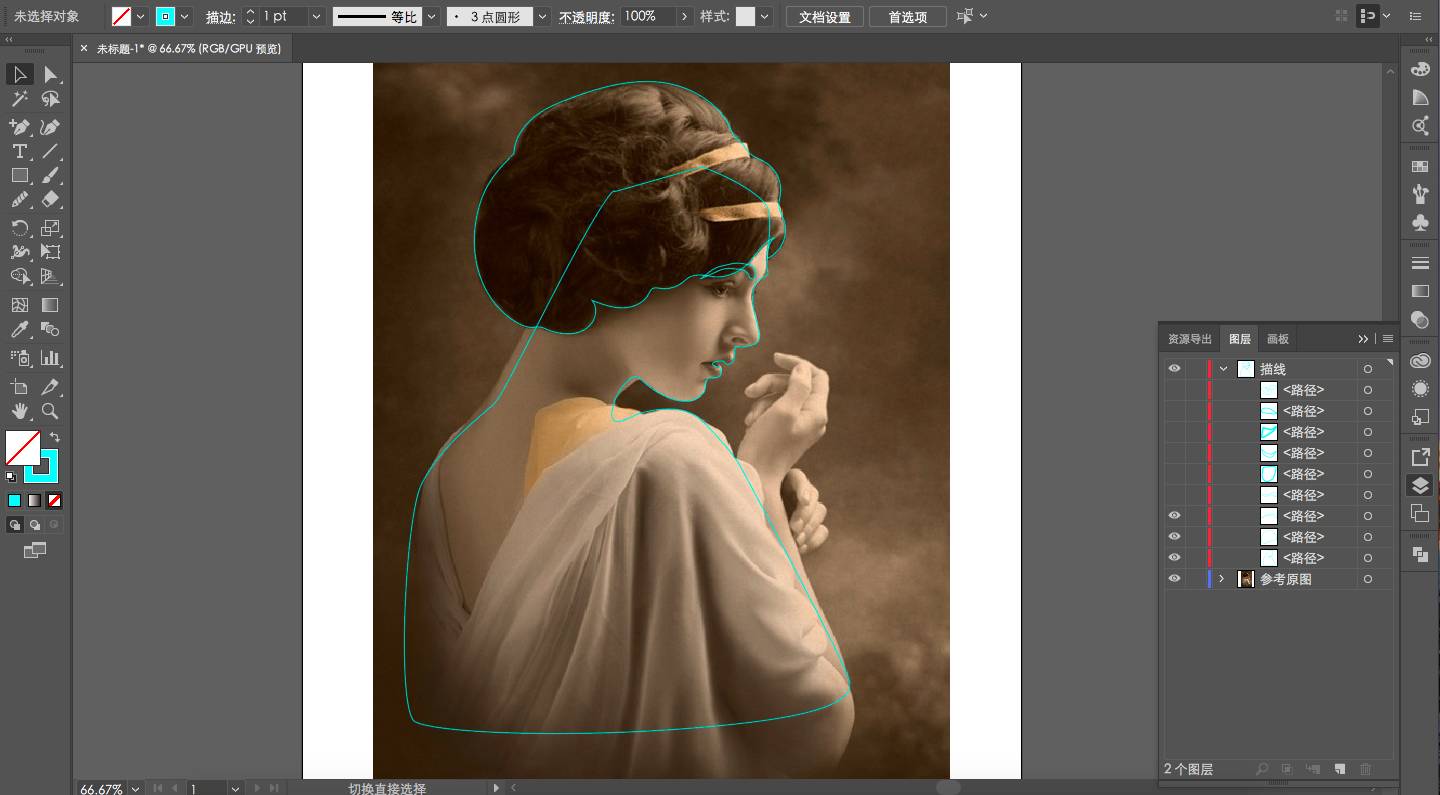This screenshot has height=795, width=1440.
Task: Create a new layer in Layers panel
Action: point(1339,769)
